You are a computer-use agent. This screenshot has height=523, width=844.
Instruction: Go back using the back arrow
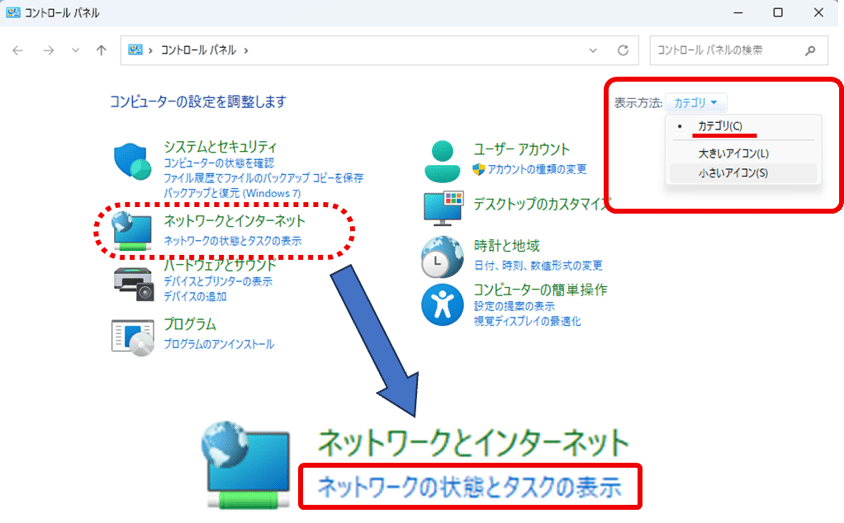coord(19,50)
